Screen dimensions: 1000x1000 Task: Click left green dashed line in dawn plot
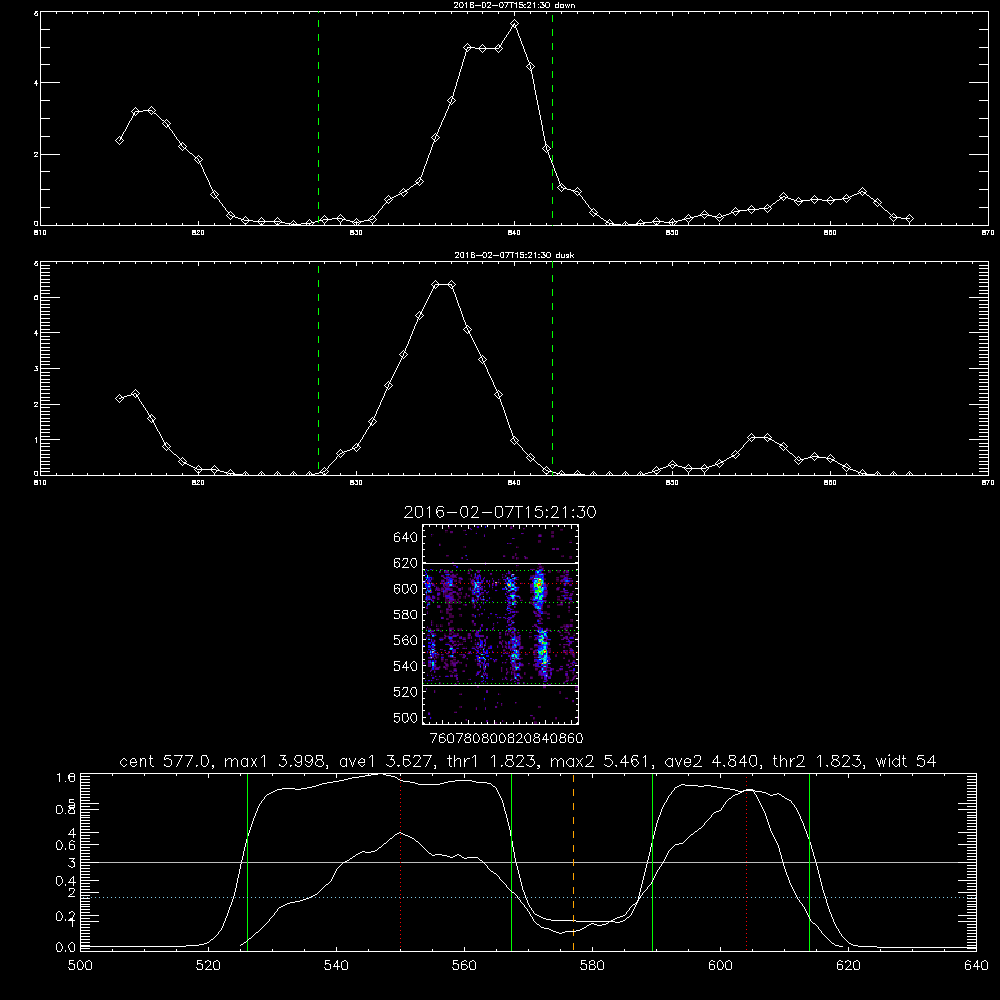point(318,118)
